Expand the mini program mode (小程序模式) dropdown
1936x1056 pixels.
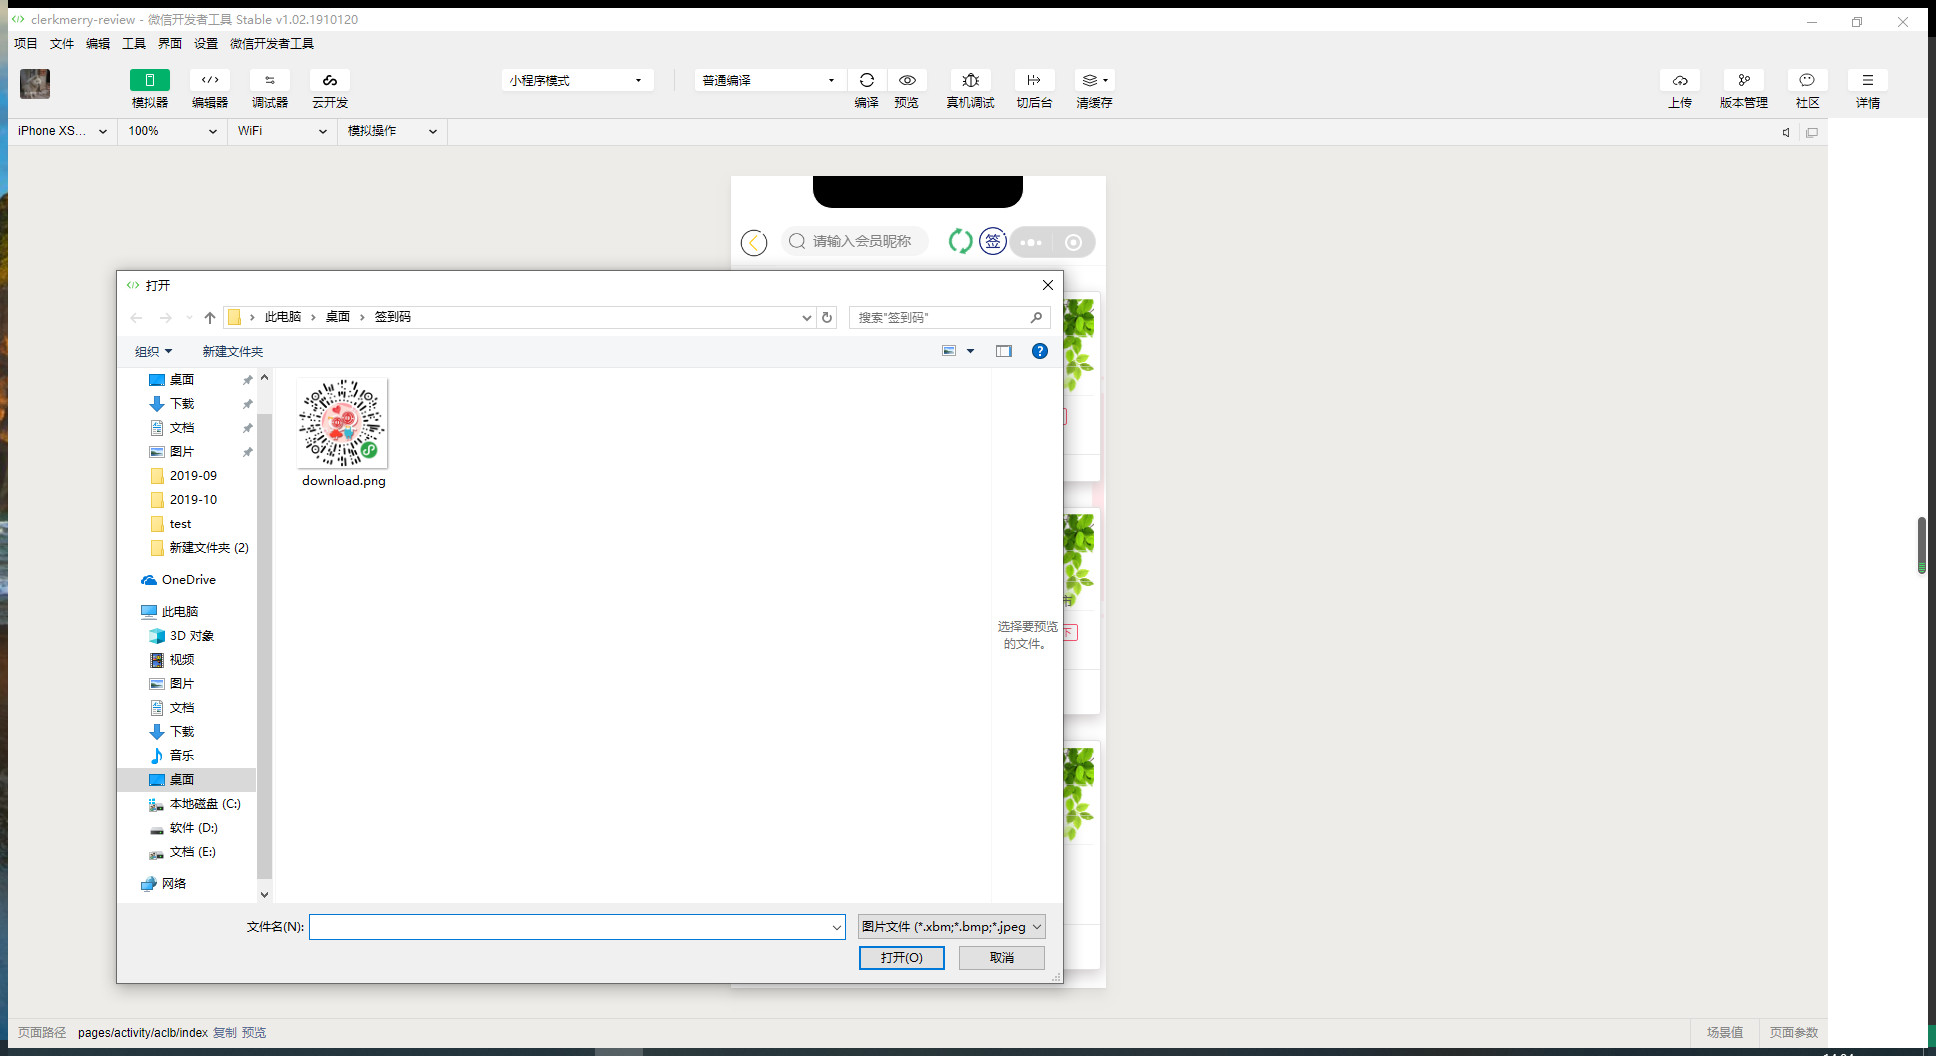pos(577,80)
